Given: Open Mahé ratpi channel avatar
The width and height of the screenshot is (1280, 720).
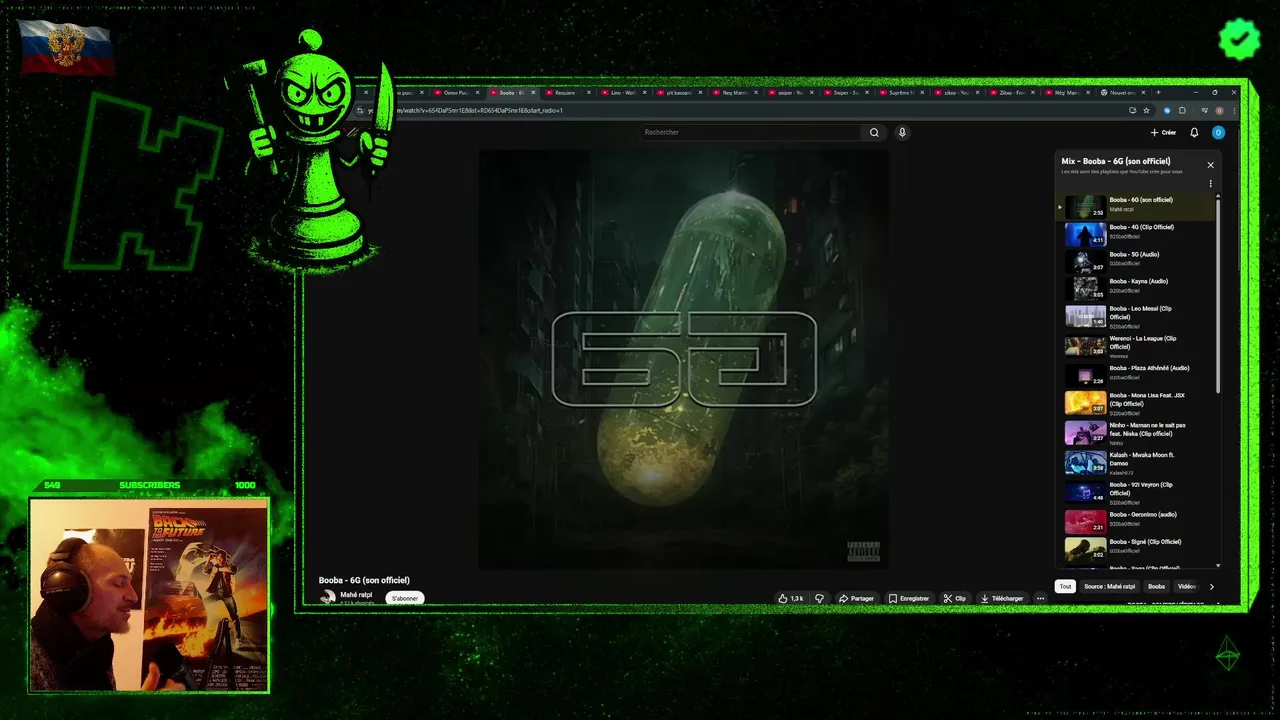Looking at the screenshot, I should click(x=327, y=597).
